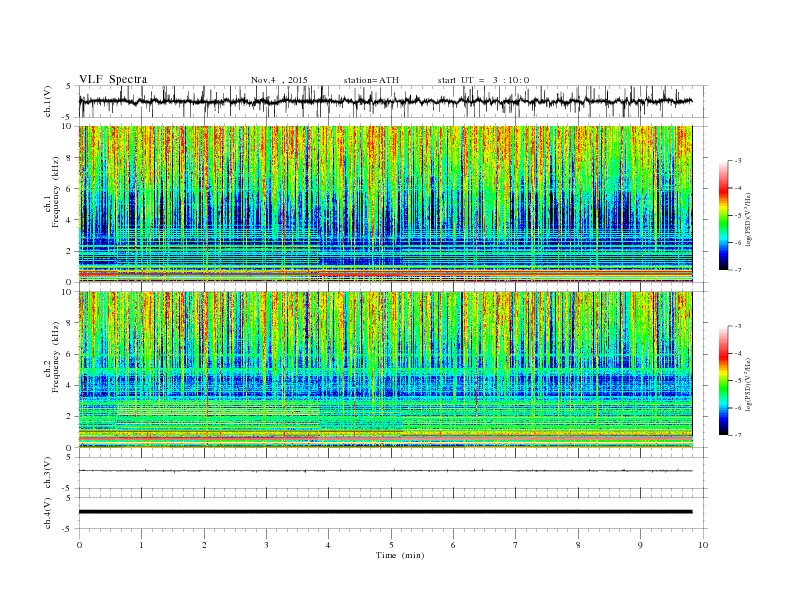The image size is (792, 612).
Task: Click the "-7" tick on lower colorbar
Action: pos(737,435)
